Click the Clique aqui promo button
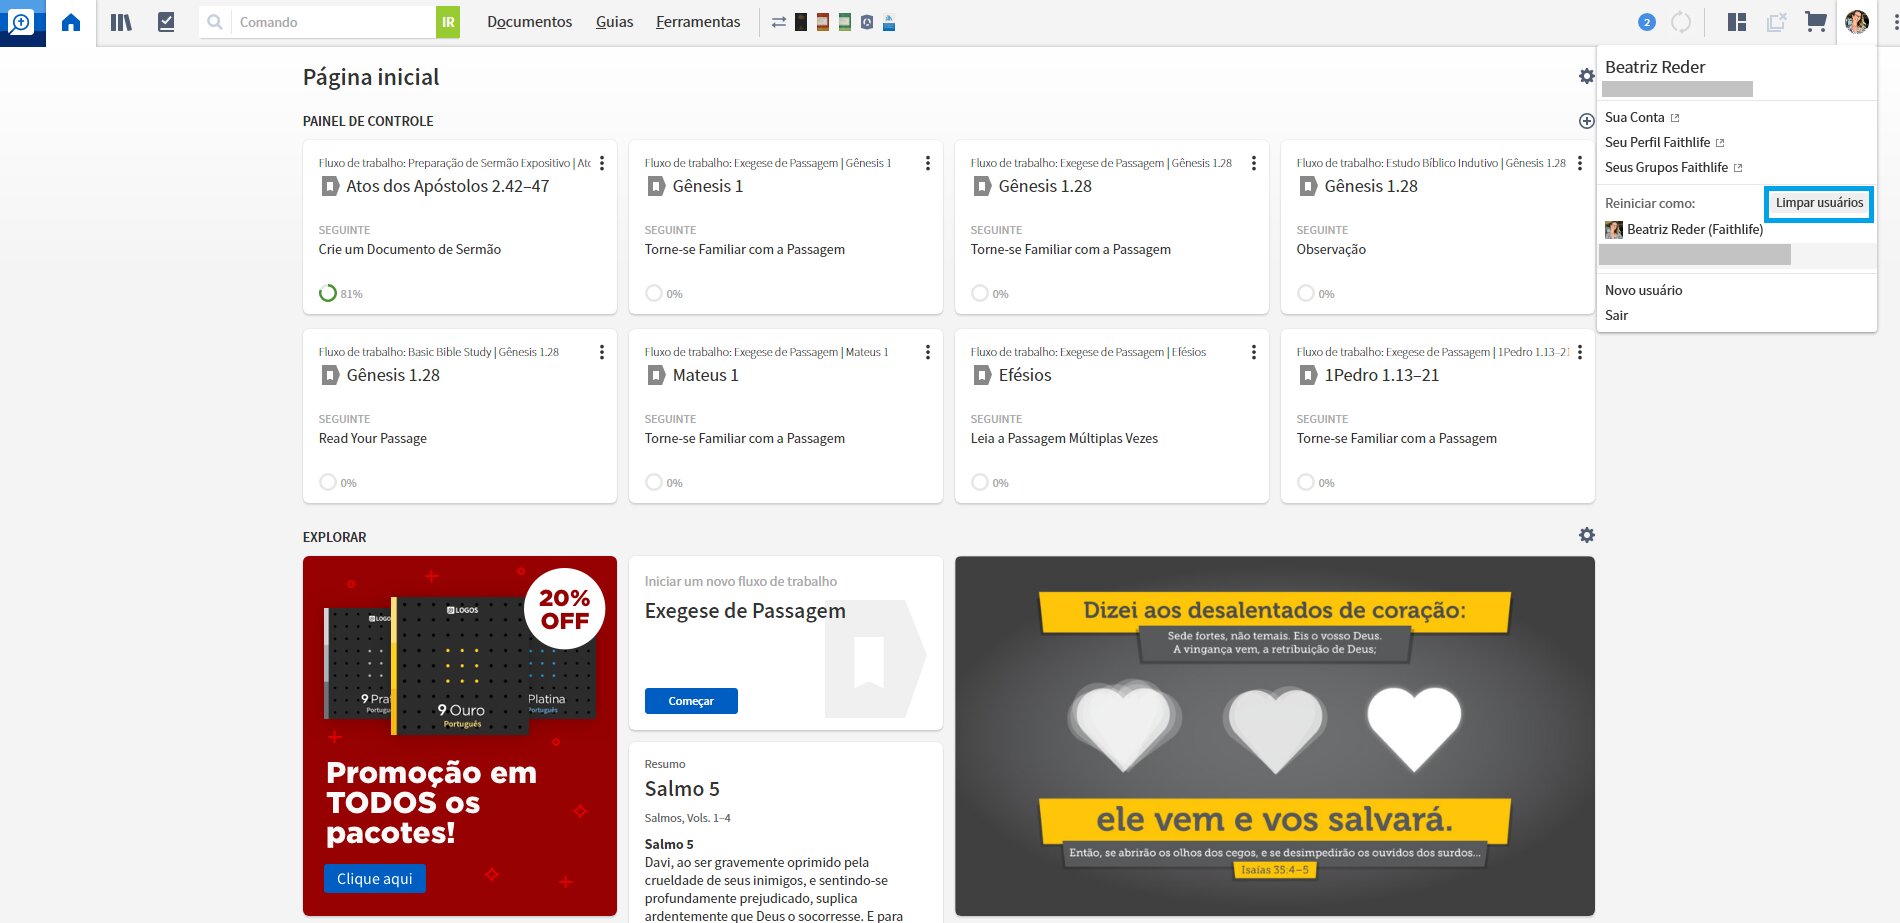 375,878
